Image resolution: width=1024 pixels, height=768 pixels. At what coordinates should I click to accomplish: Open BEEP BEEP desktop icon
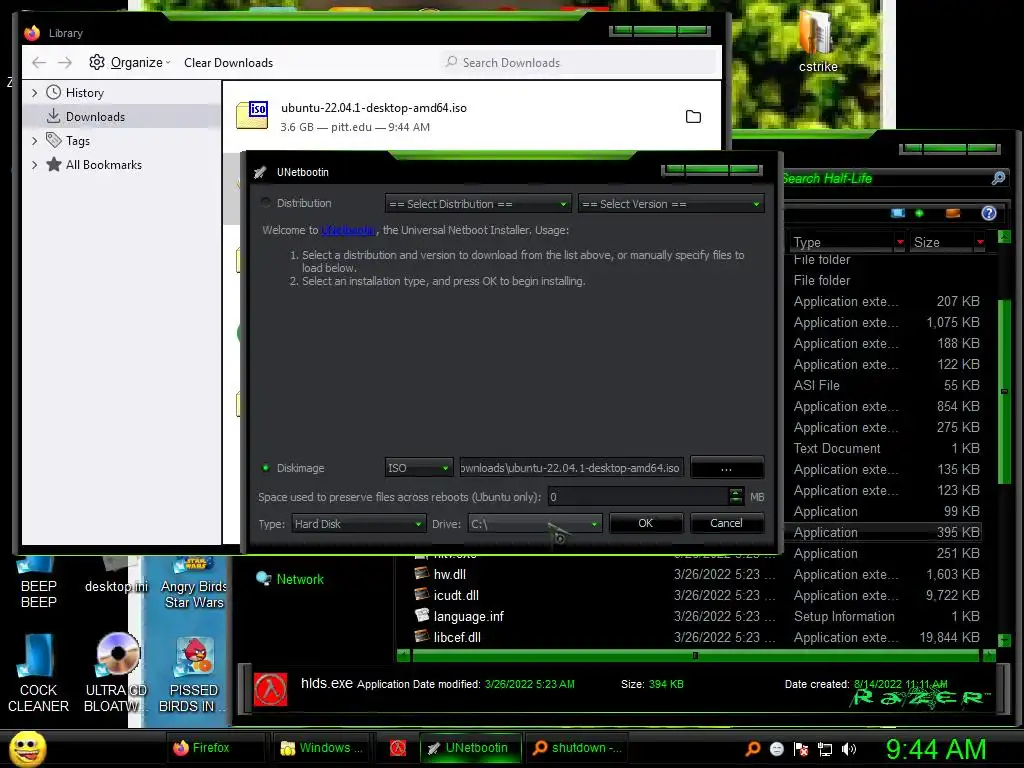38,583
